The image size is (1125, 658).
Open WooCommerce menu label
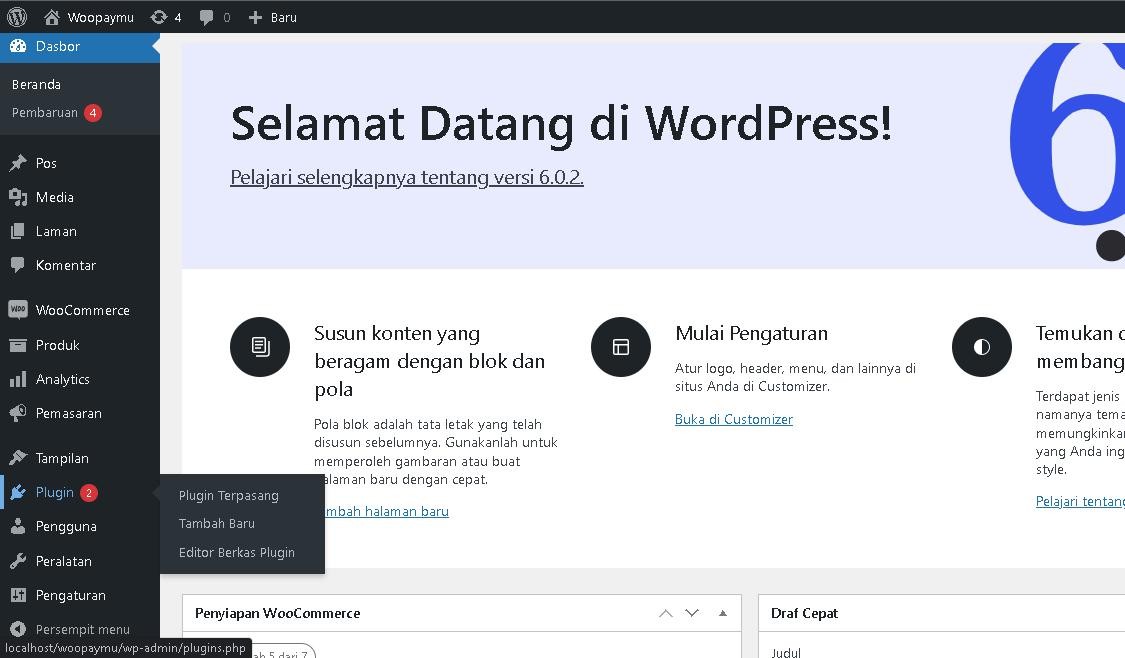click(83, 310)
